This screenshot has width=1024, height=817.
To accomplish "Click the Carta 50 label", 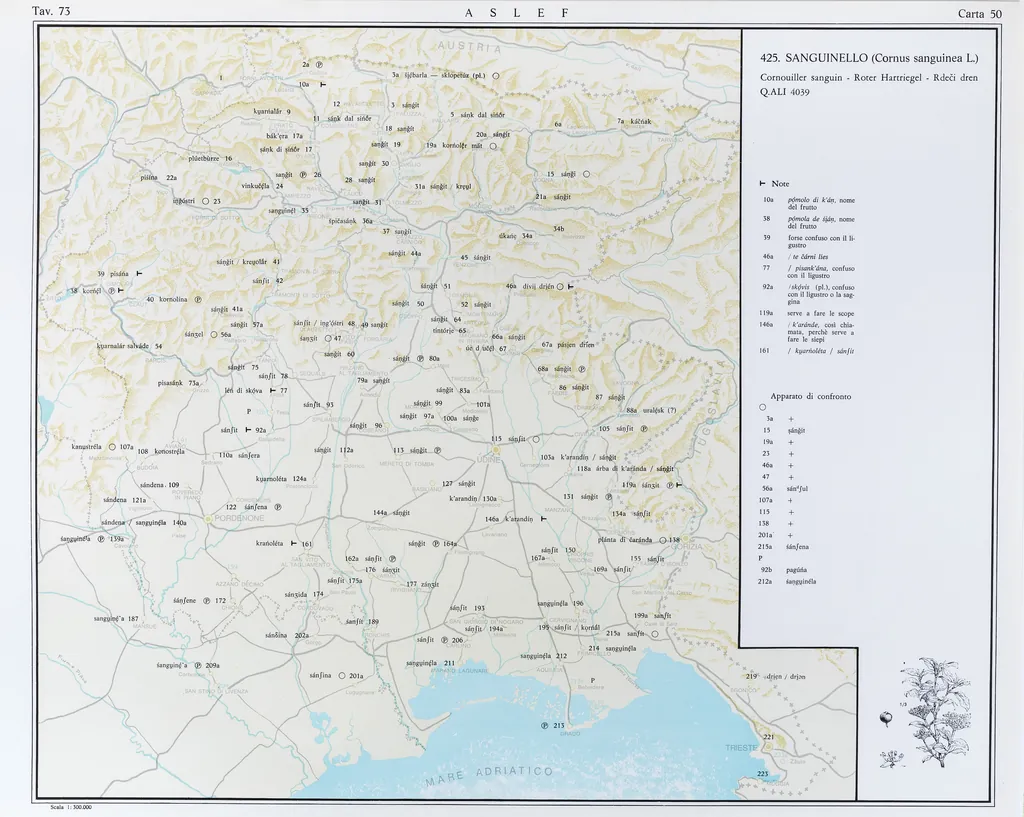I will [x=978, y=13].
